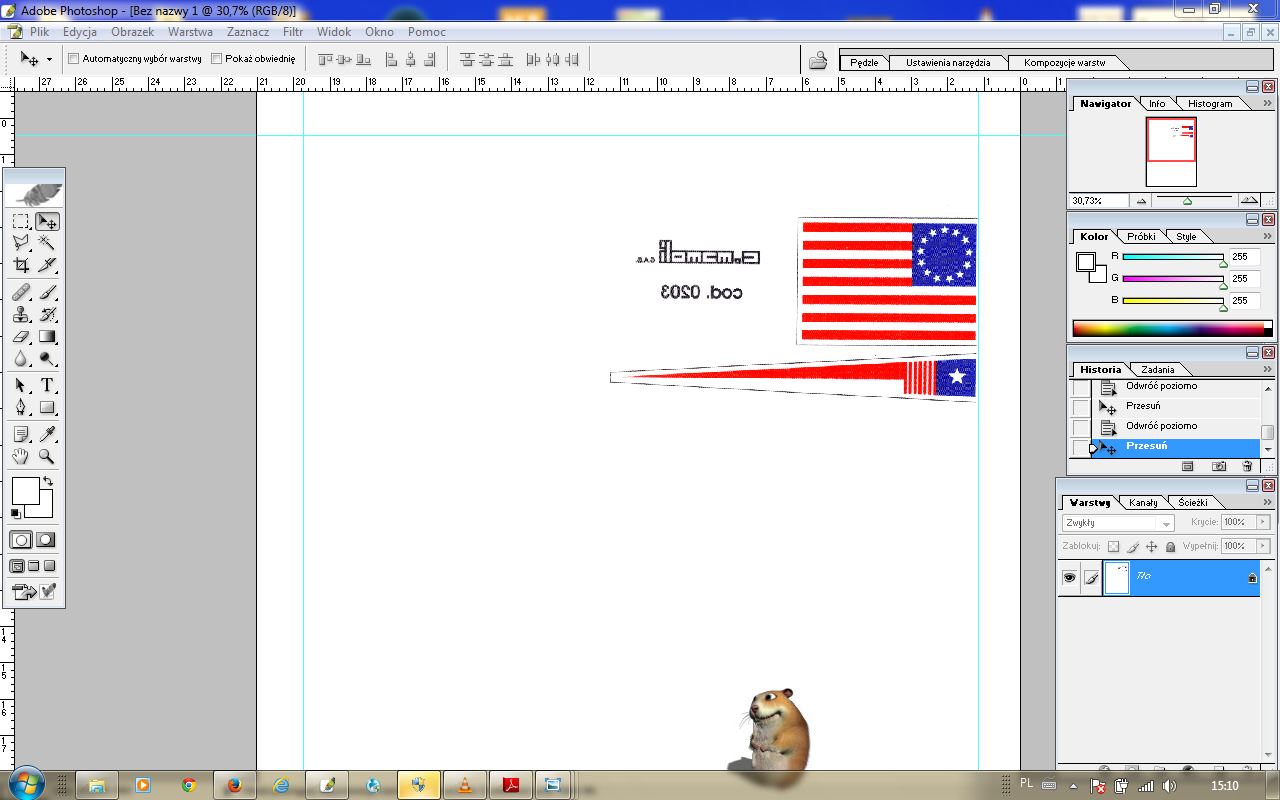Image resolution: width=1280 pixels, height=800 pixels.
Task: Expand the Krycie opacity arrow
Action: tap(1263, 522)
